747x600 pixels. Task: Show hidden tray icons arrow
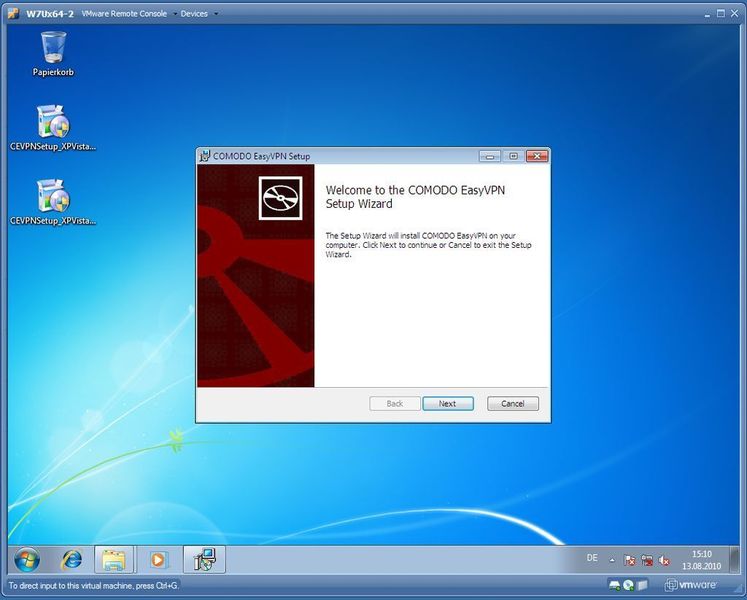point(612,560)
